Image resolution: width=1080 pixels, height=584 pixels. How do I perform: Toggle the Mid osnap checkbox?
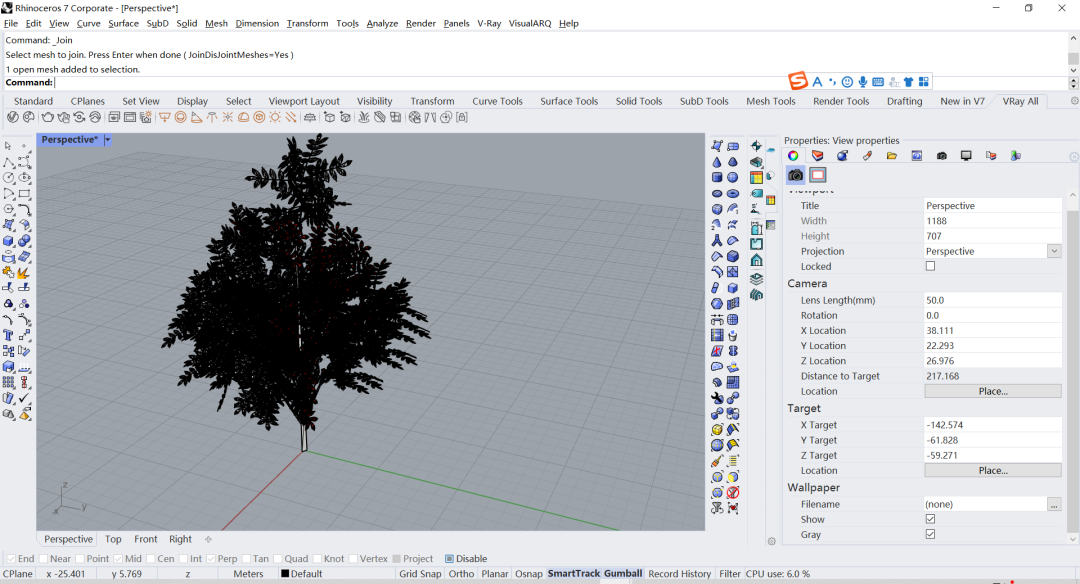click(118, 559)
